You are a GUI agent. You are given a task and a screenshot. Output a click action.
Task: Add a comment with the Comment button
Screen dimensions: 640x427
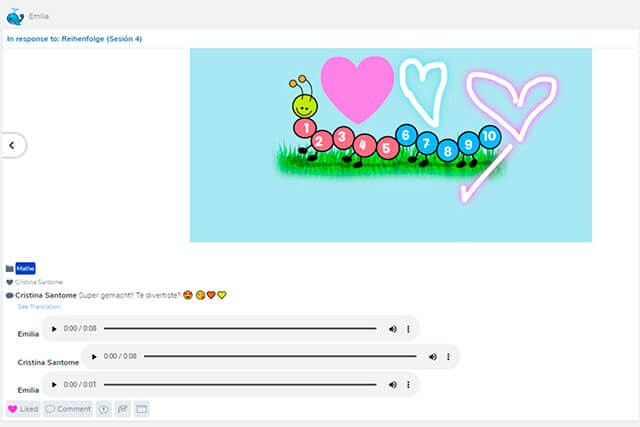68,409
